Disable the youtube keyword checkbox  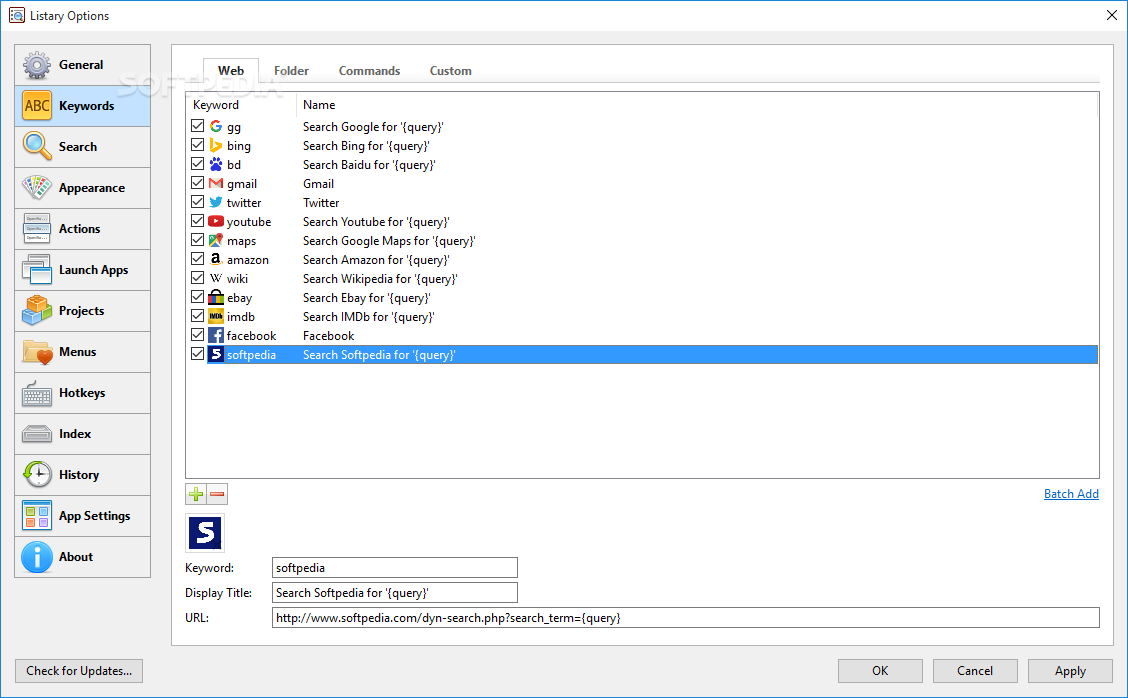pyautogui.click(x=197, y=221)
